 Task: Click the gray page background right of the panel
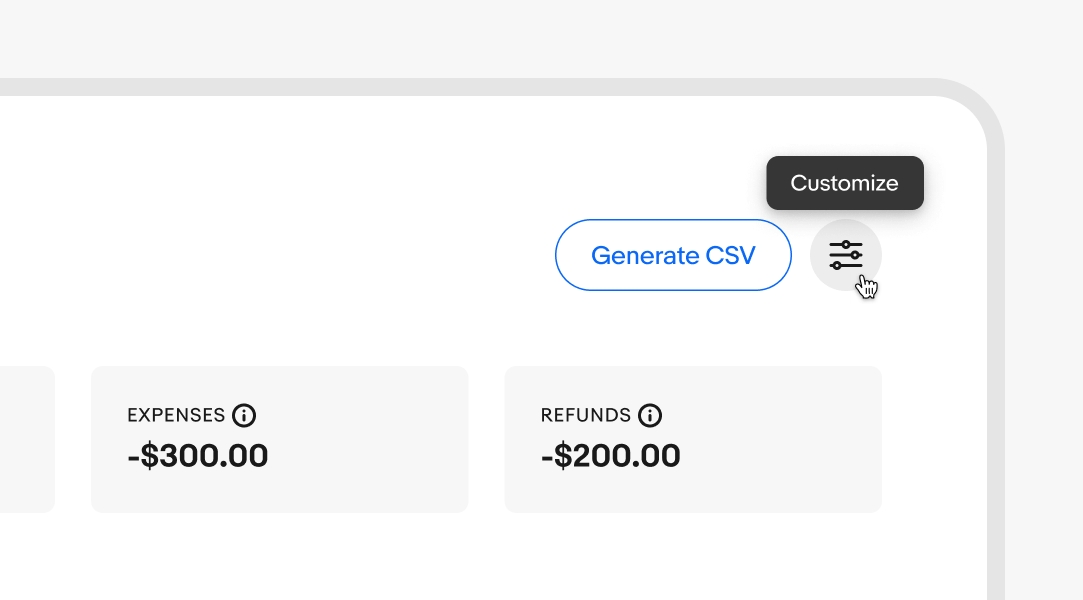(x=1045, y=350)
